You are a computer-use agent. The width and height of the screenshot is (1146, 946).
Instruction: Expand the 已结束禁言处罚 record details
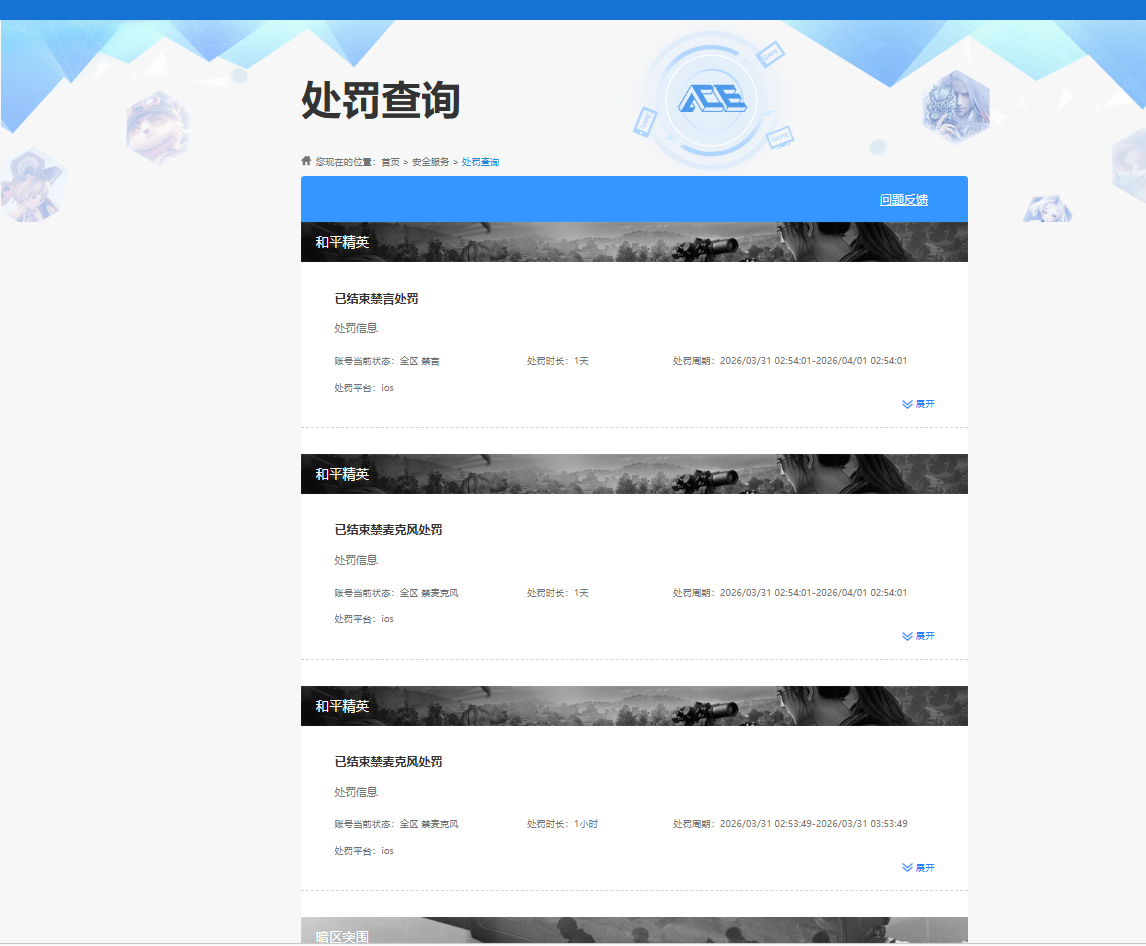pos(918,404)
